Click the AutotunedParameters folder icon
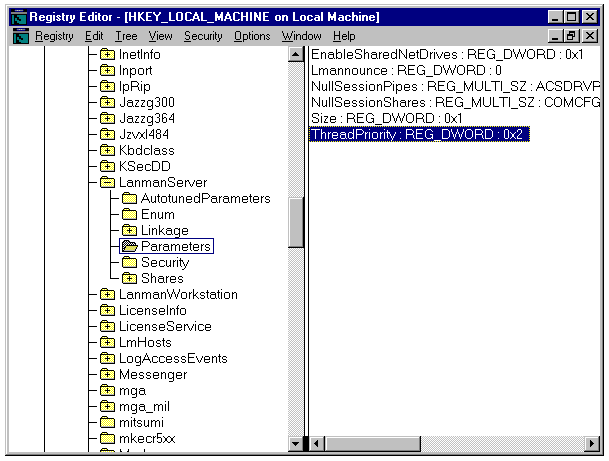The image size is (609, 461). 128,198
